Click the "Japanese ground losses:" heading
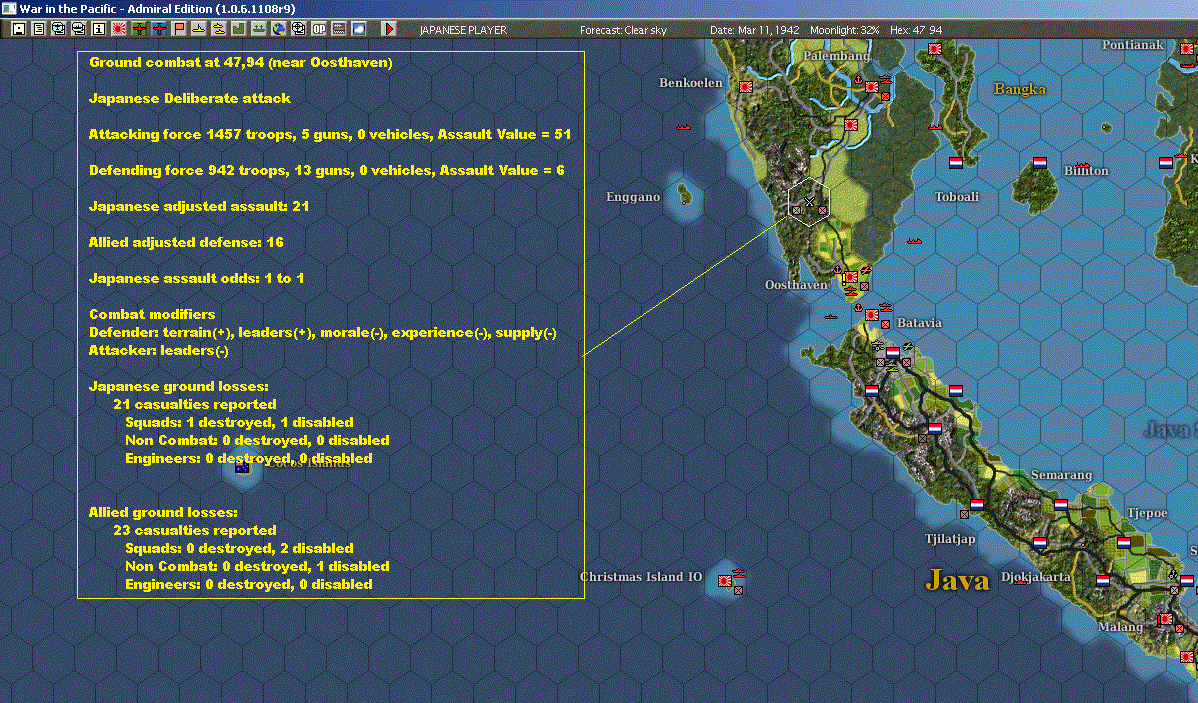1198x703 pixels. [179, 386]
